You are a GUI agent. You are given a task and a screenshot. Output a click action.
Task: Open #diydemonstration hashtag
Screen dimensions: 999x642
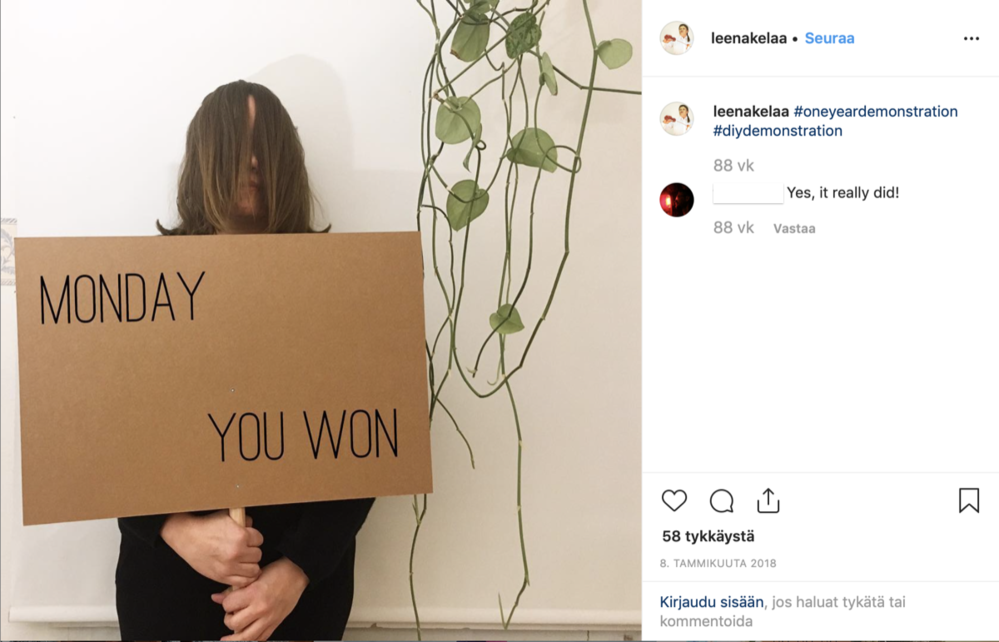point(777,131)
